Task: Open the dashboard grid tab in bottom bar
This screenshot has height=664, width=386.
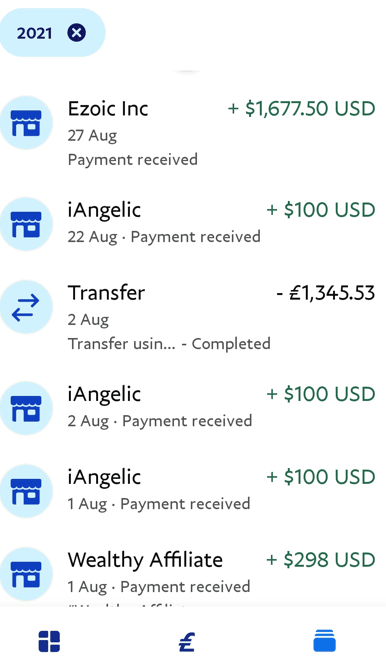Action: [49, 641]
